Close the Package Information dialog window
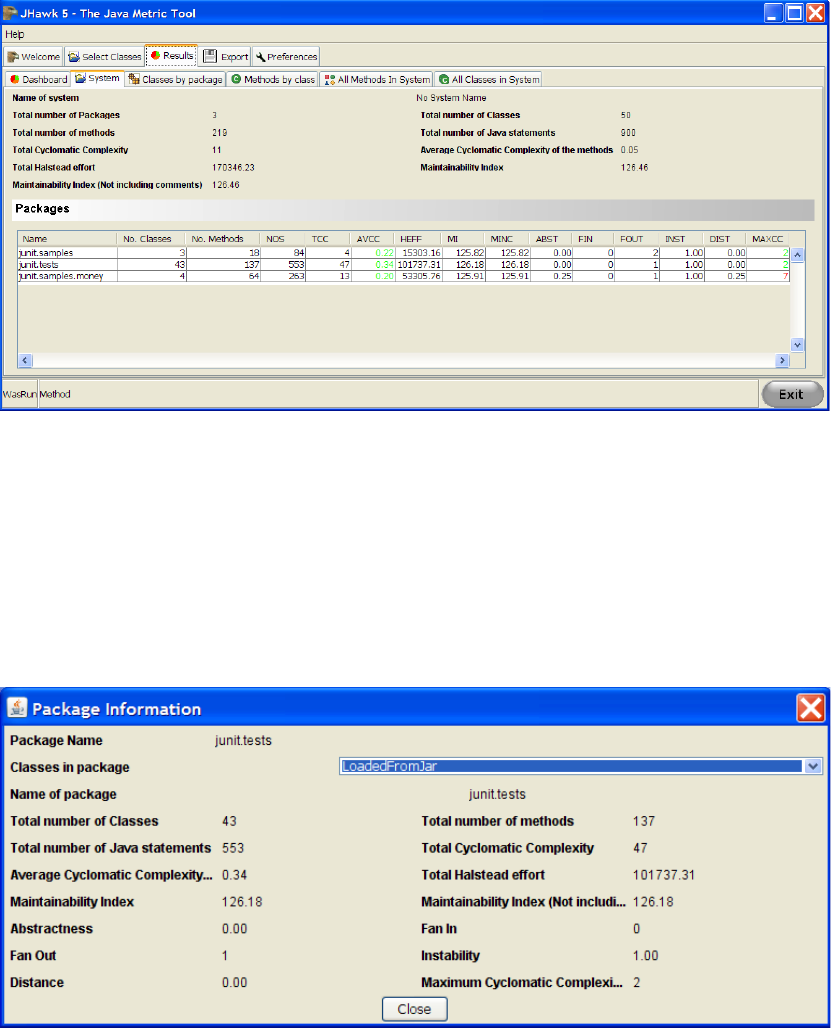The image size is (831, 1028). pyautogui.click(x=810, y=708)
